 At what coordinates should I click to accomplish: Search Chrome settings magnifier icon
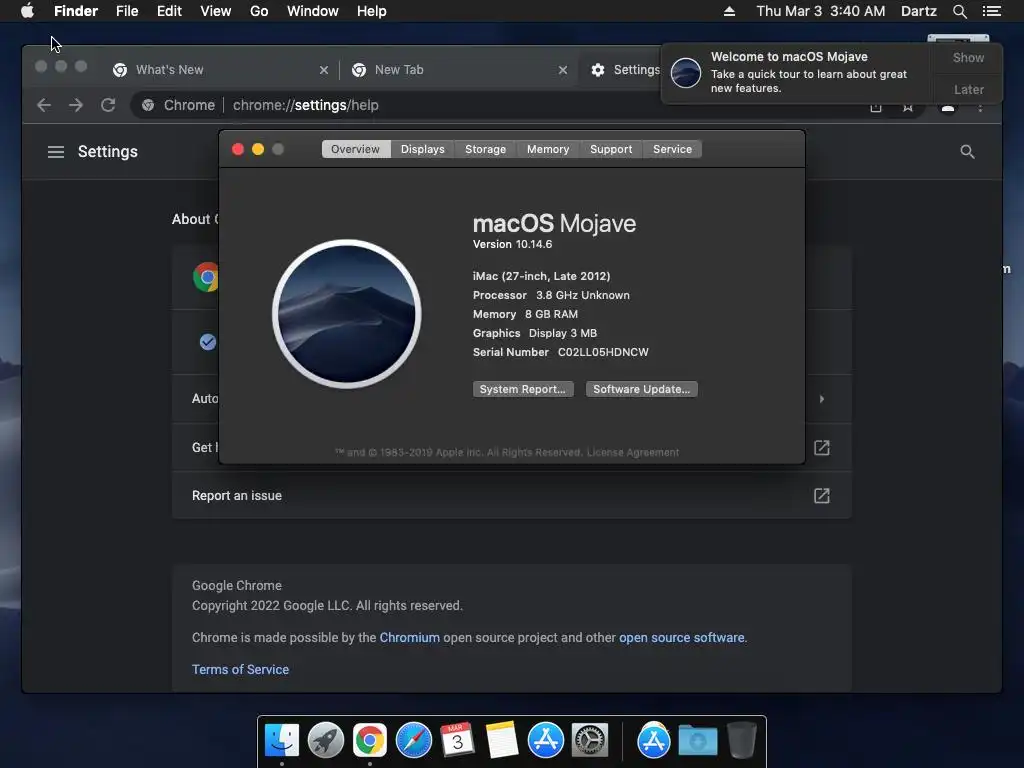967,152
